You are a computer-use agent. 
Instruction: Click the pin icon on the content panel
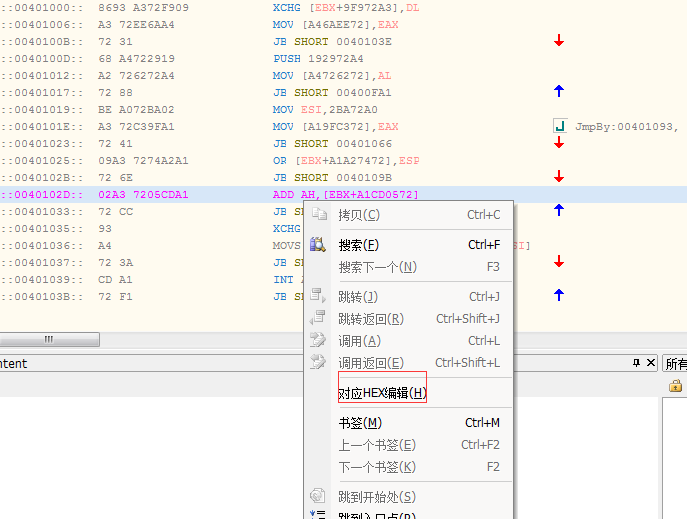click(x=636, y=363)
